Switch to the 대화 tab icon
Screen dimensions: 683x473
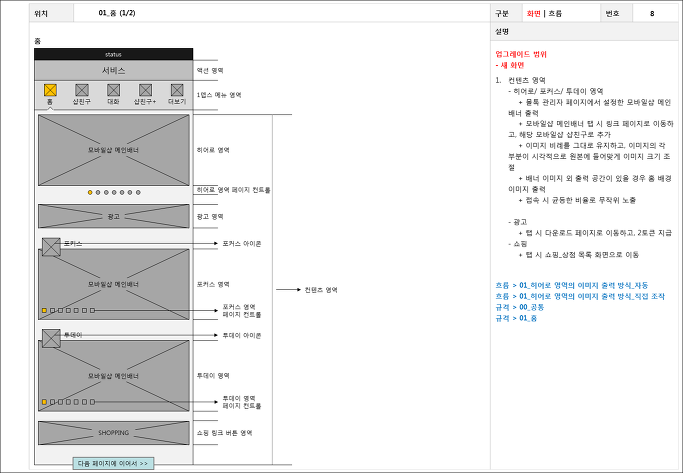(x=113, y=90)
